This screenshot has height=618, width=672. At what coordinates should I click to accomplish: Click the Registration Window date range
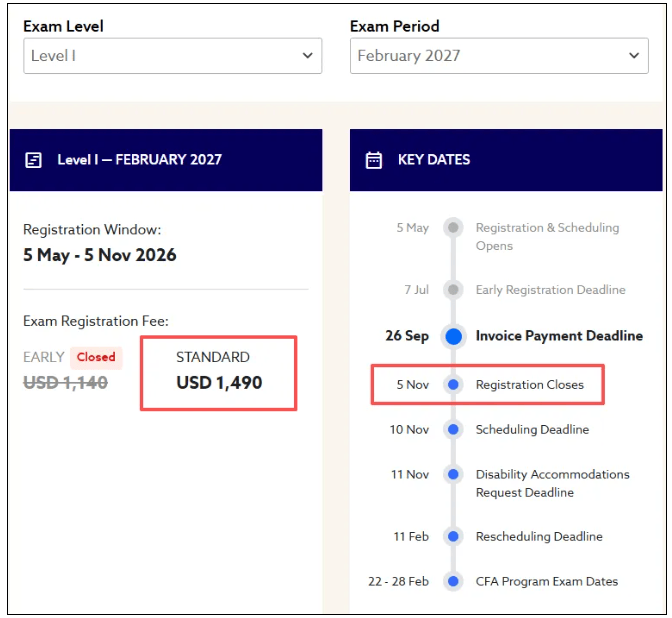(99, 255)
